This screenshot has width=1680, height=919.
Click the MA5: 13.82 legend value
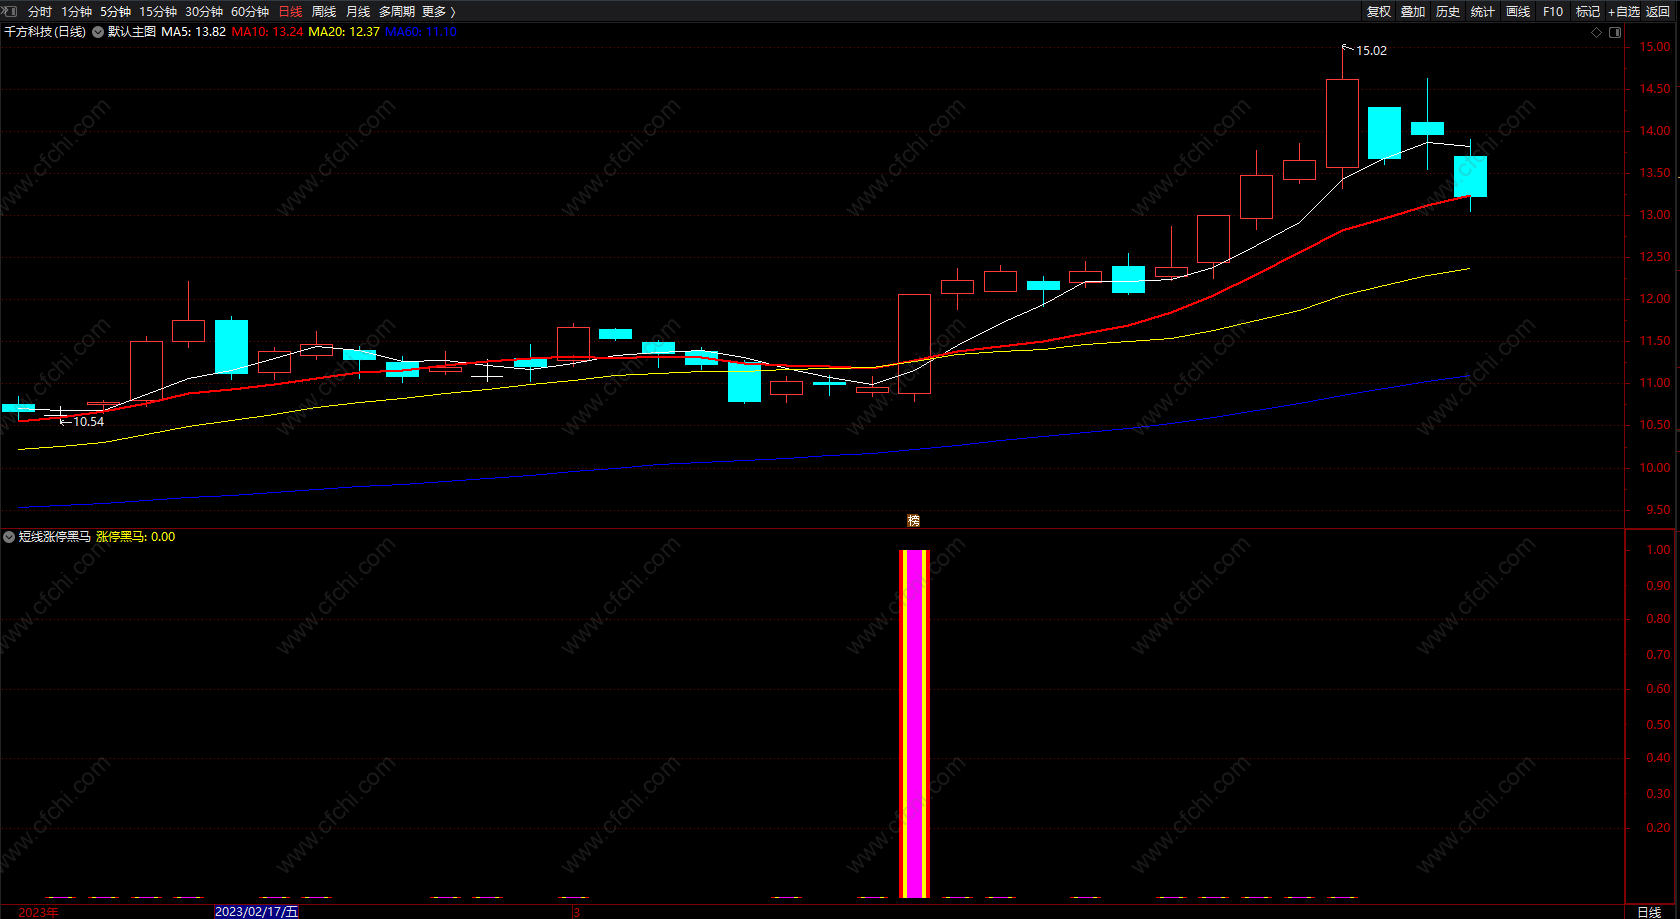194,32
